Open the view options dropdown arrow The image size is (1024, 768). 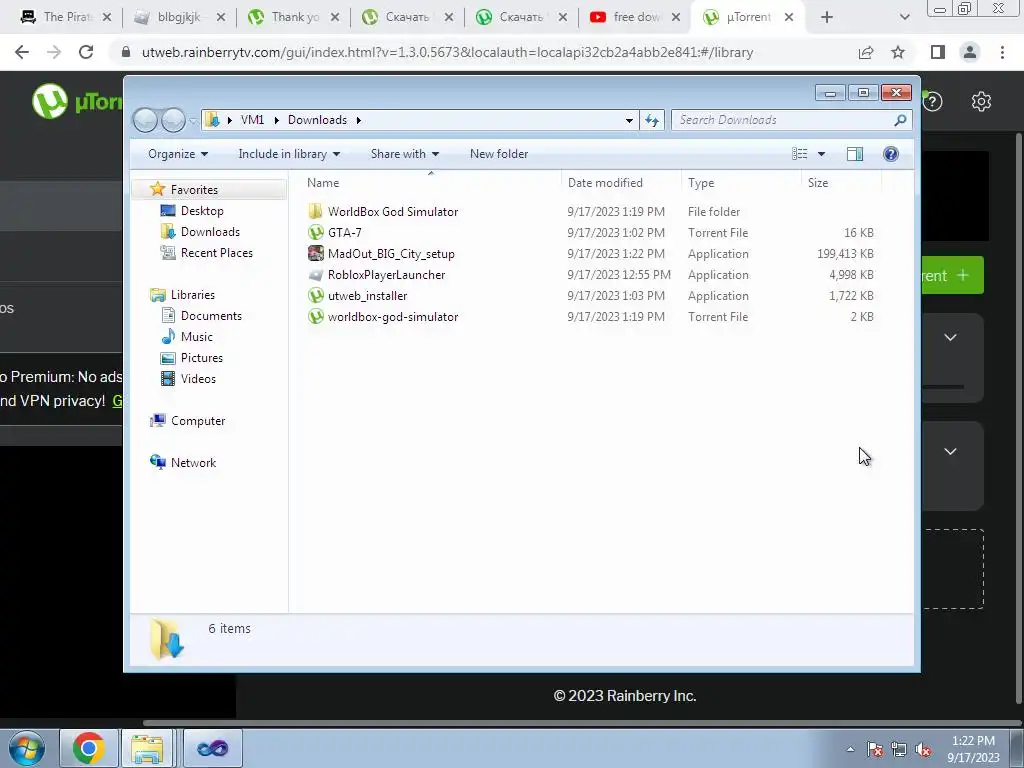(x=822, y=153)
